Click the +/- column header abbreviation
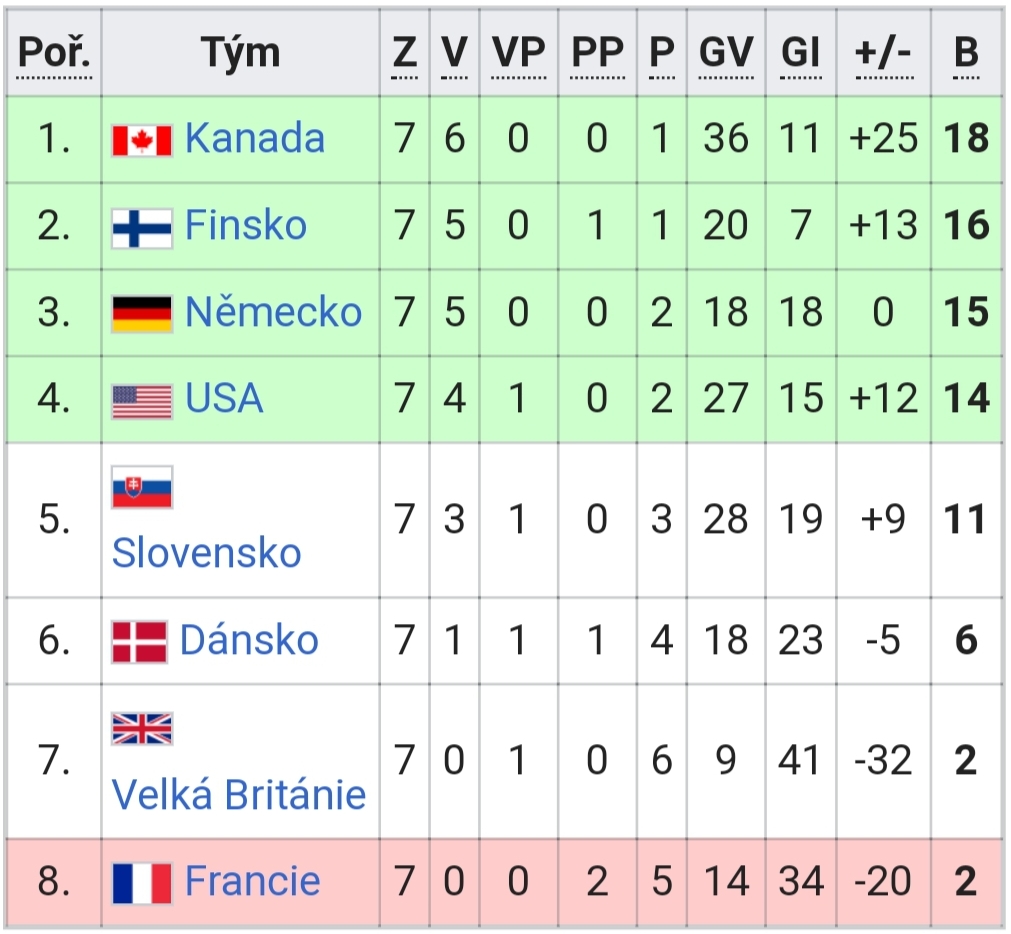The height and width of the screenshot is (934, 1011). coord(883,53)
